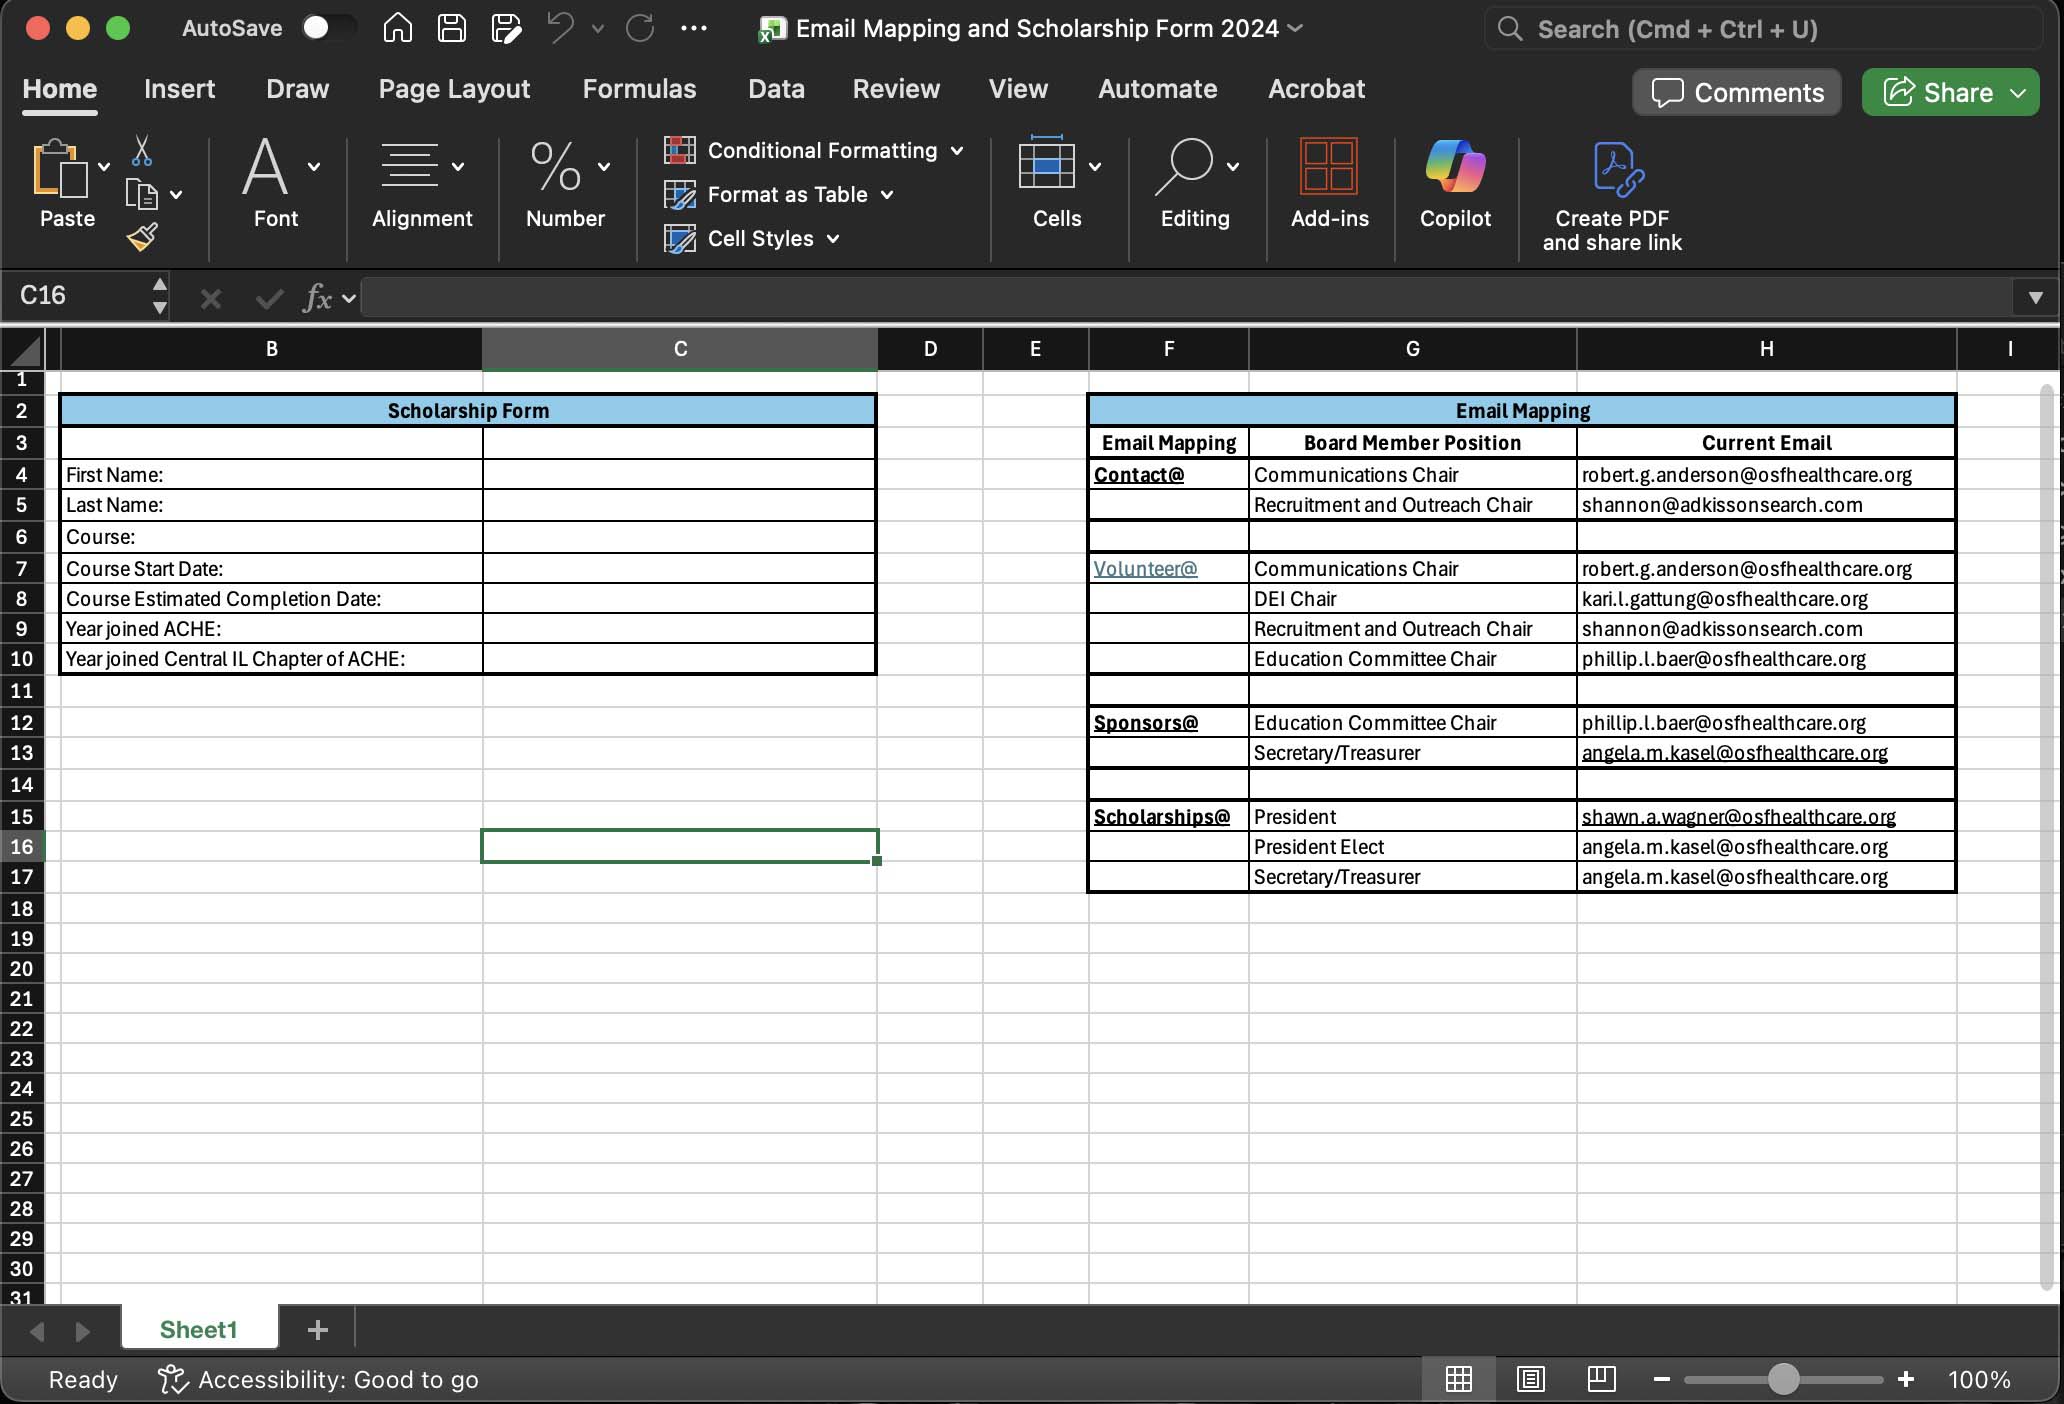Zoom in with the plus button

point(1906,1380)
